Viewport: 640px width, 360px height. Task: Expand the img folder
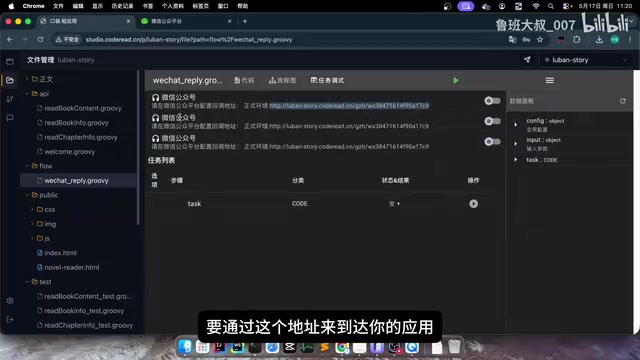32,224
